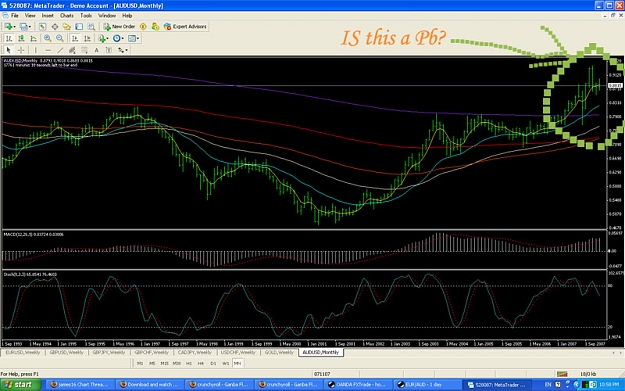
Task: Open the Profiles toolbar icon
Action: coord(23,27)
